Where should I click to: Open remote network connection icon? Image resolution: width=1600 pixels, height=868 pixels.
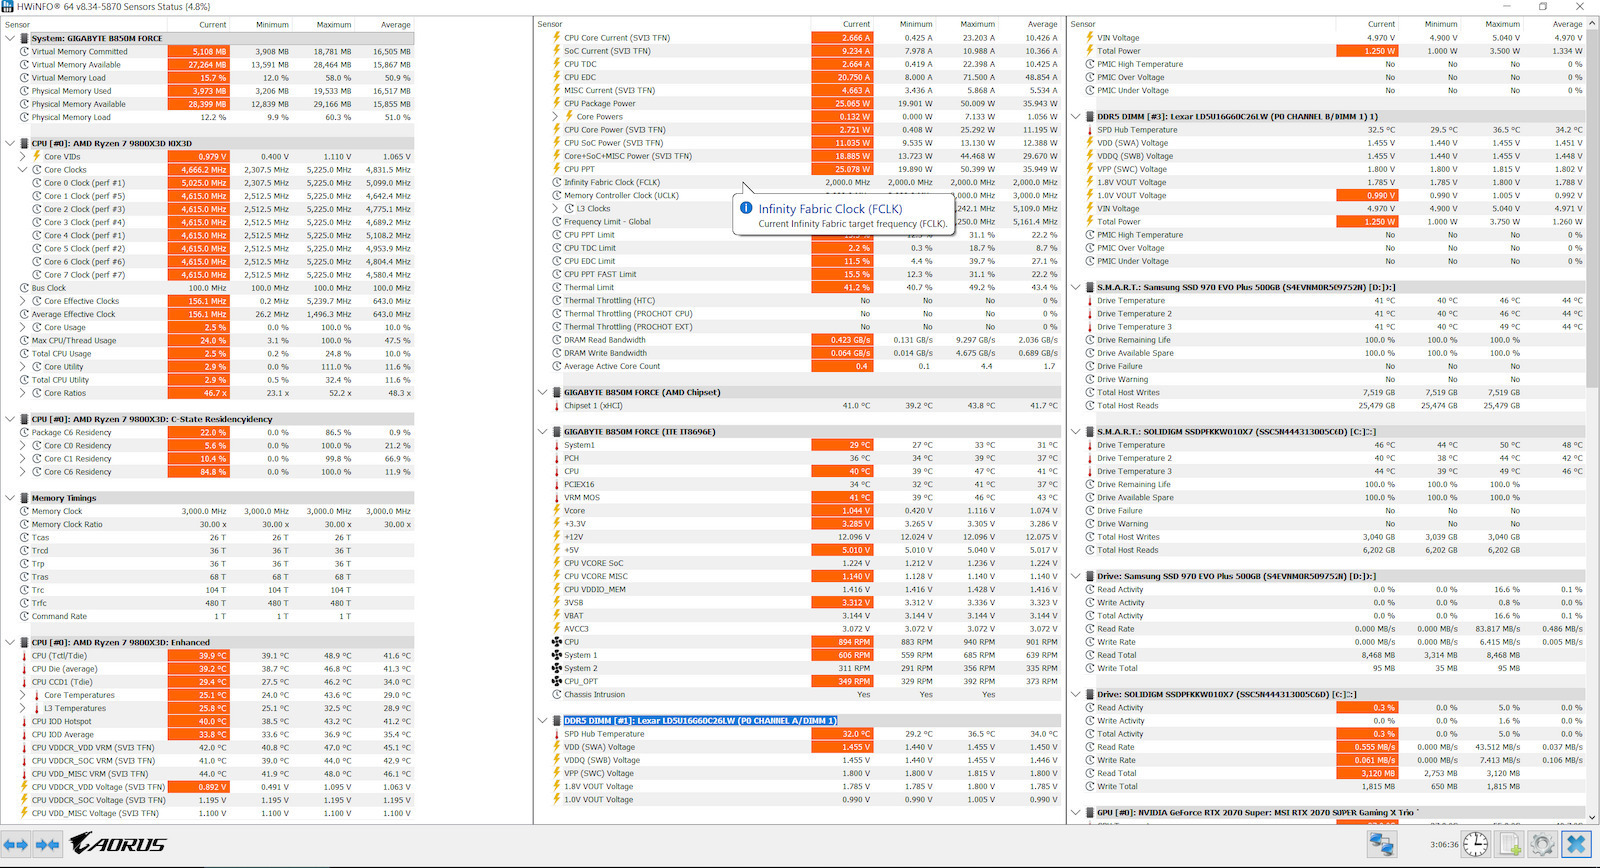click(x=1382, y=845)
